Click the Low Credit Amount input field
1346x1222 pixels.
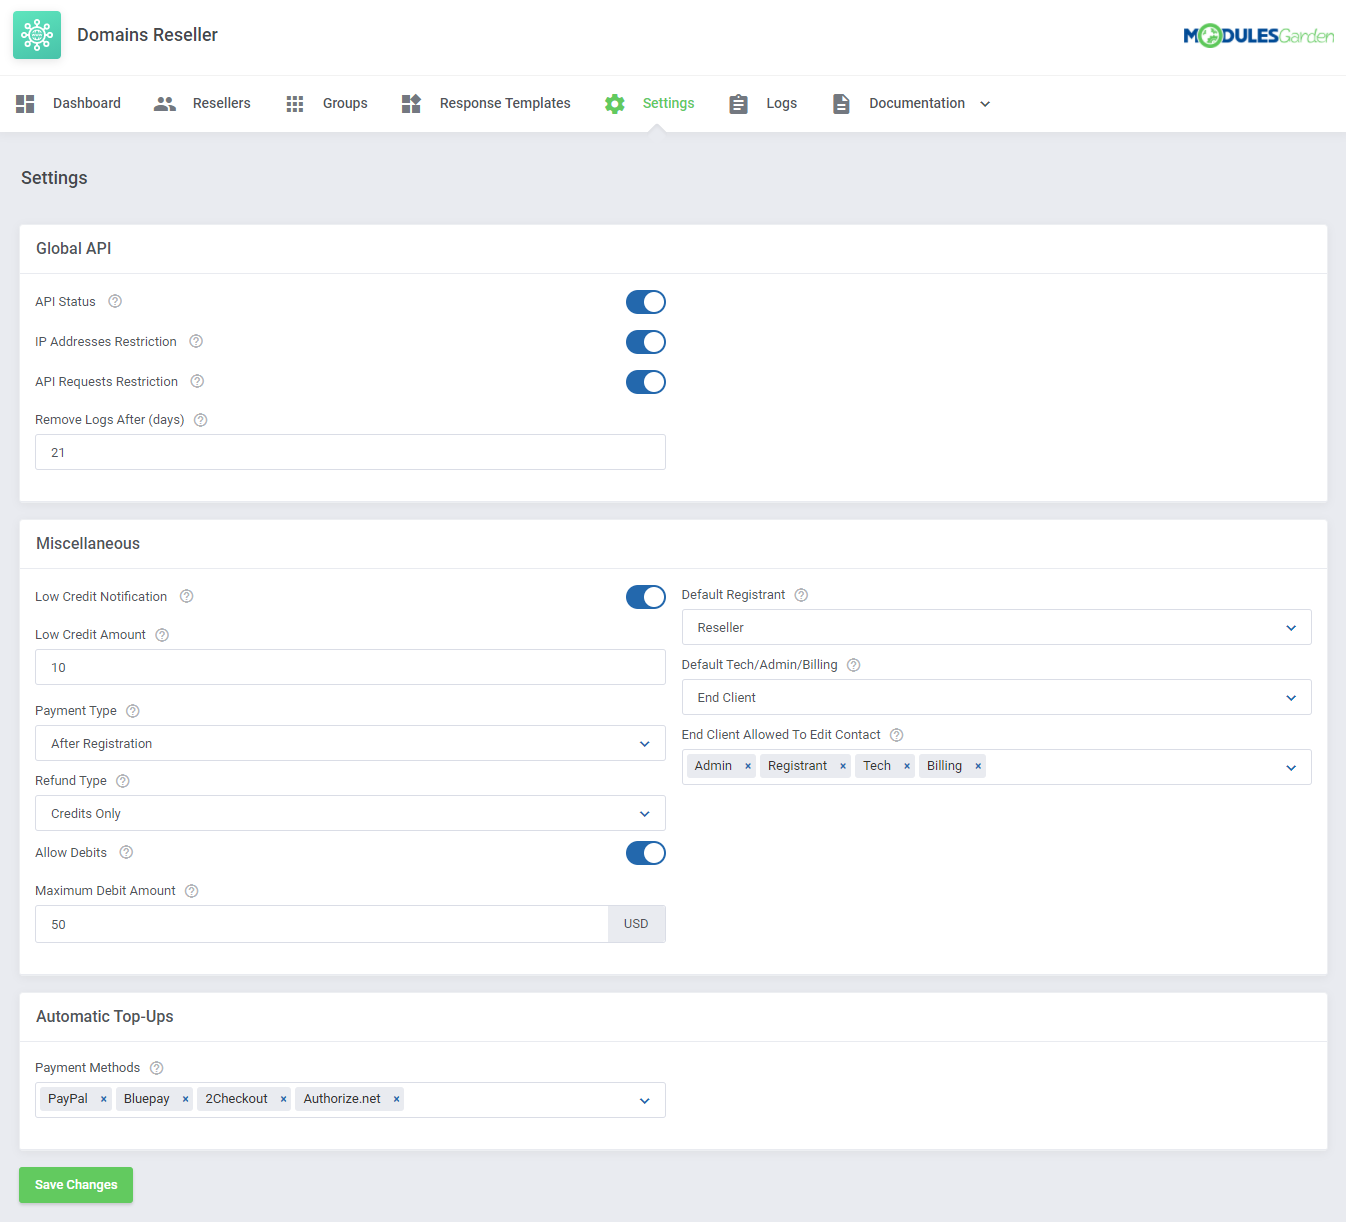pos(350,667)
